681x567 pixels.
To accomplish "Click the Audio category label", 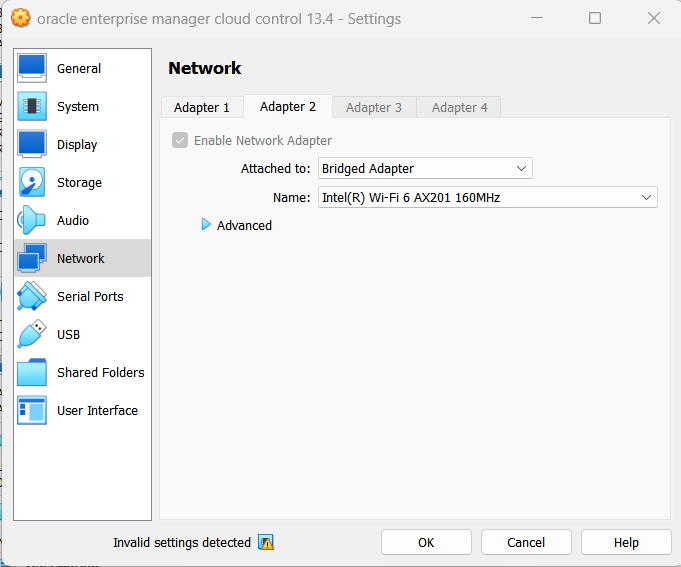I will coord(73,221).
